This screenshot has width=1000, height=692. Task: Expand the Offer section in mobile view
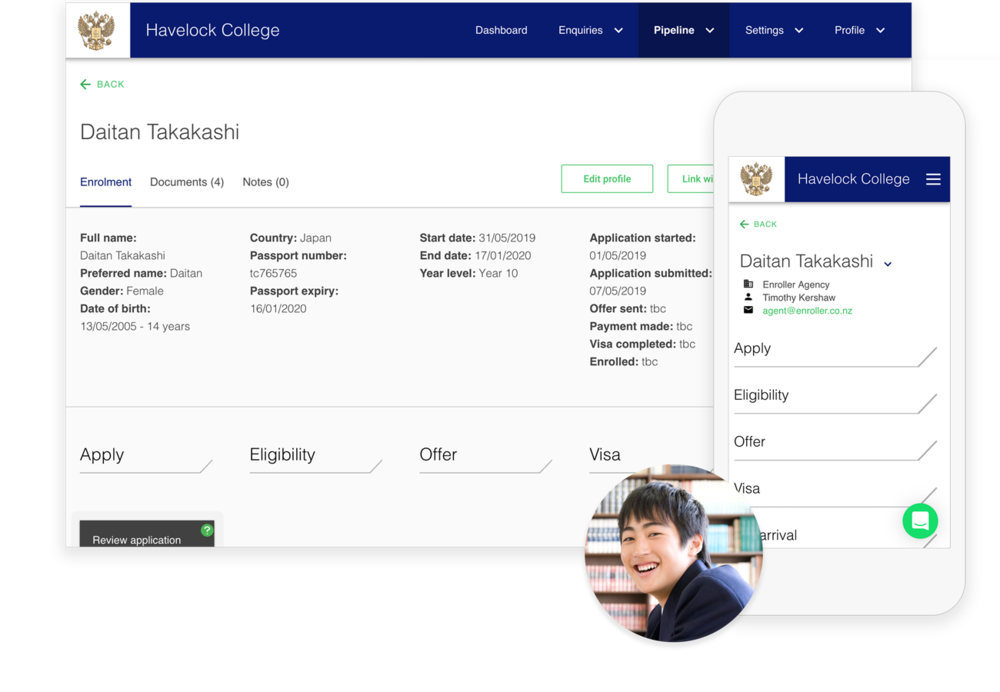tap(835, 446)
